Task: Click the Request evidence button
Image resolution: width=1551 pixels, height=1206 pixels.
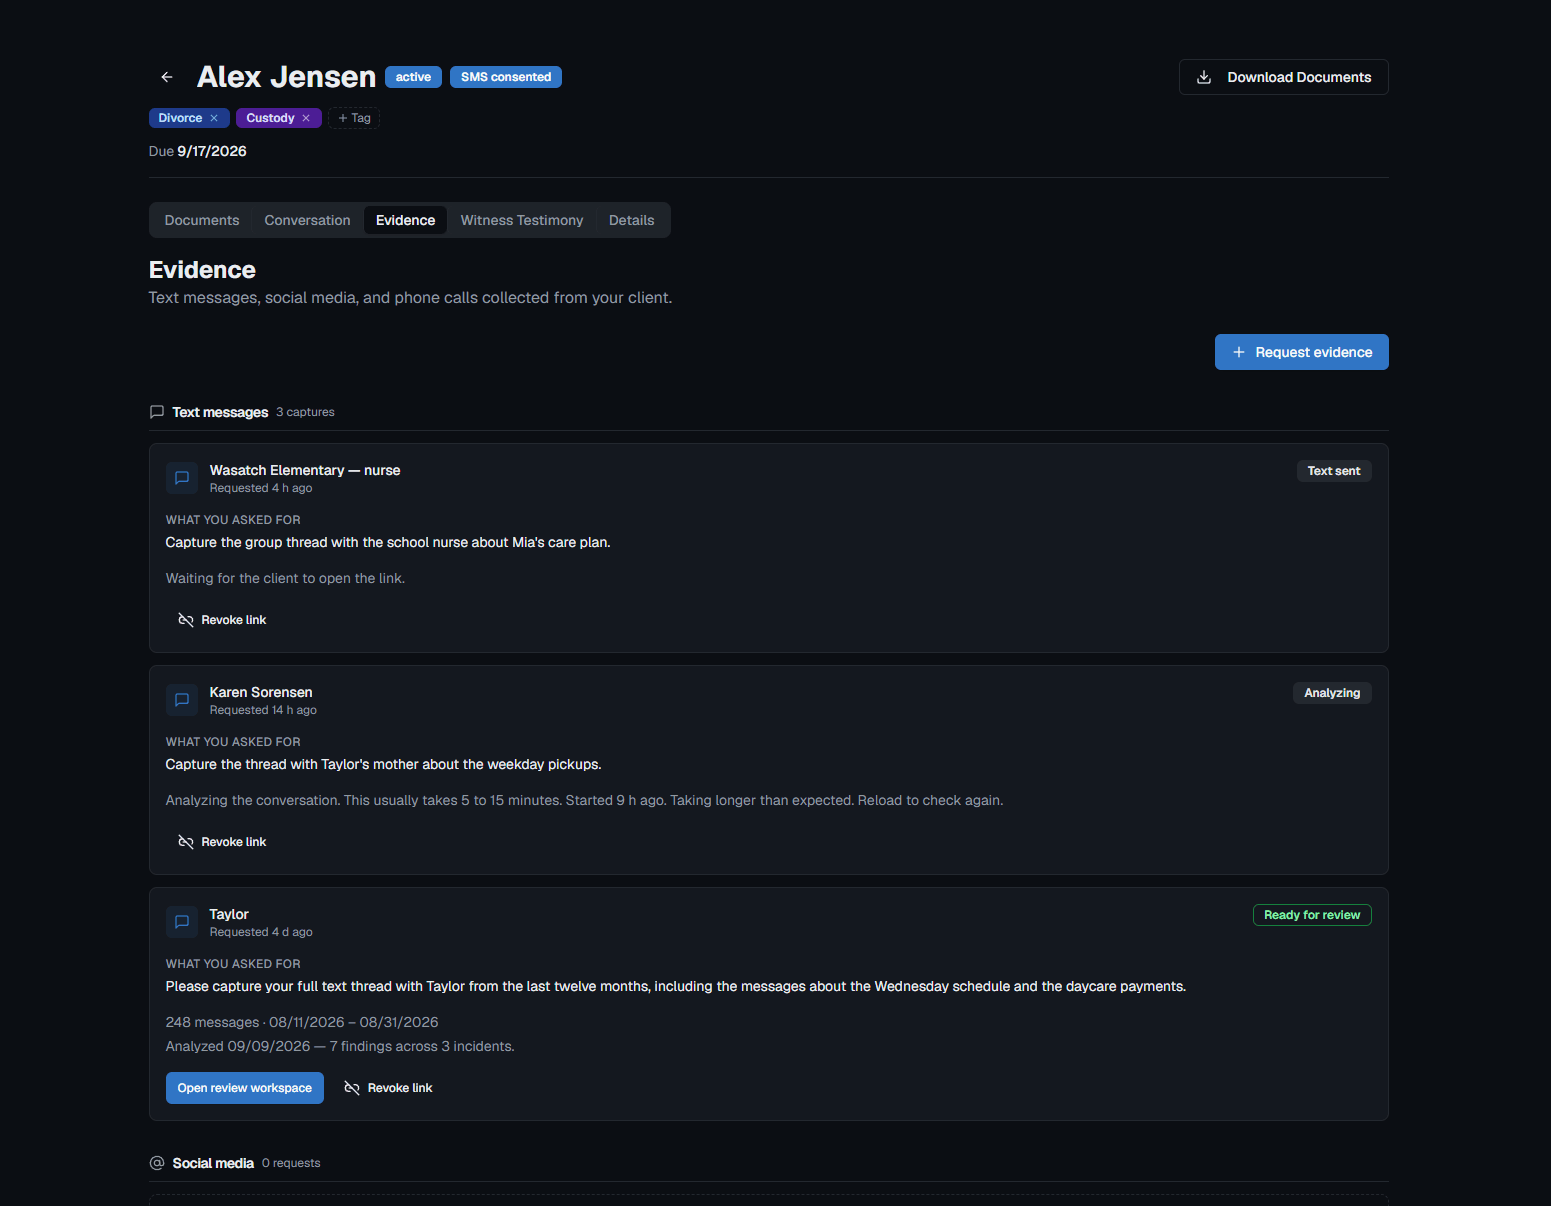Action: point(1302,352)
